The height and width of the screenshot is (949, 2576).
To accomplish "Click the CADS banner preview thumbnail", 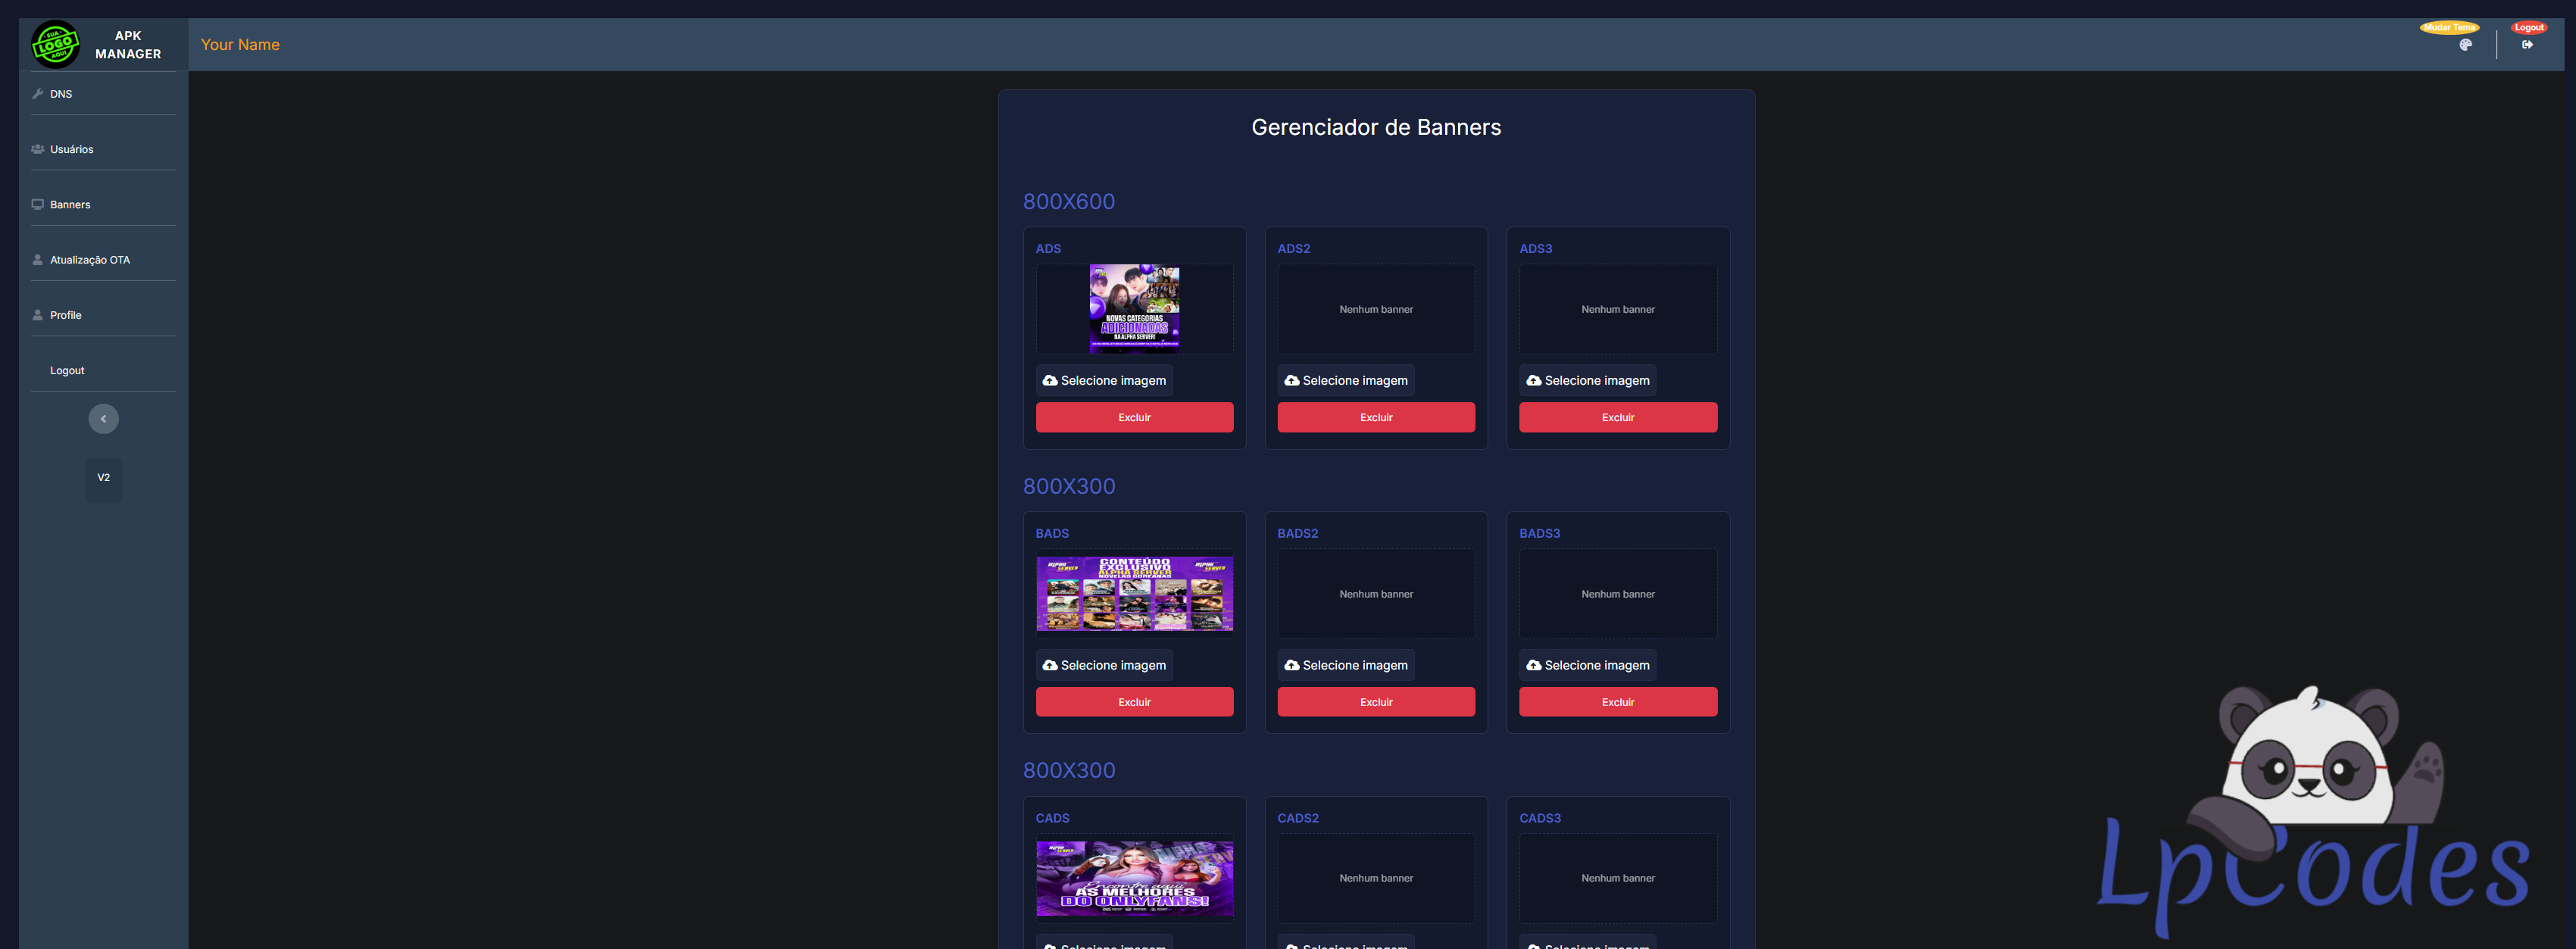I will pyautogui.click(x=1134, y=878).
